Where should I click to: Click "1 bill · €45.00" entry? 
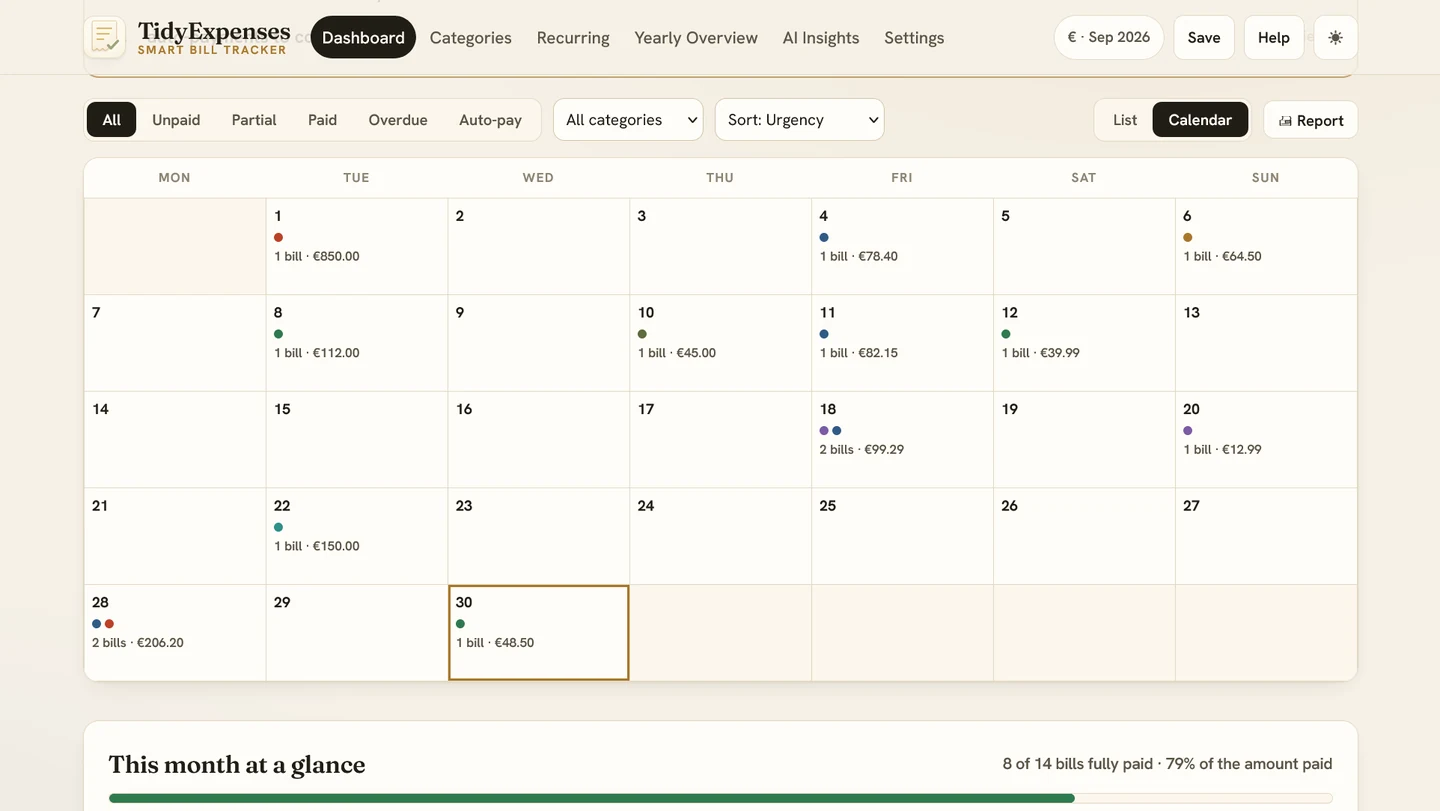(677, 353)
